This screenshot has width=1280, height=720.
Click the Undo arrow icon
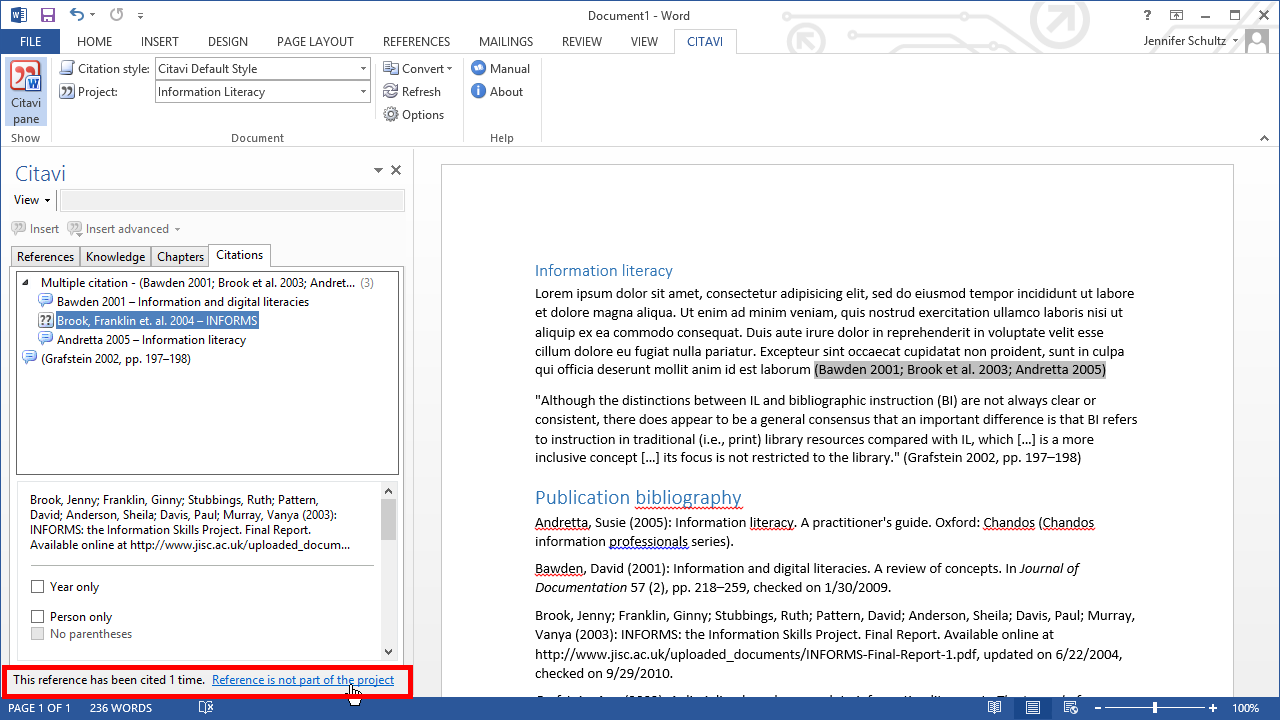pyautogui.click(x=77, y=15)
